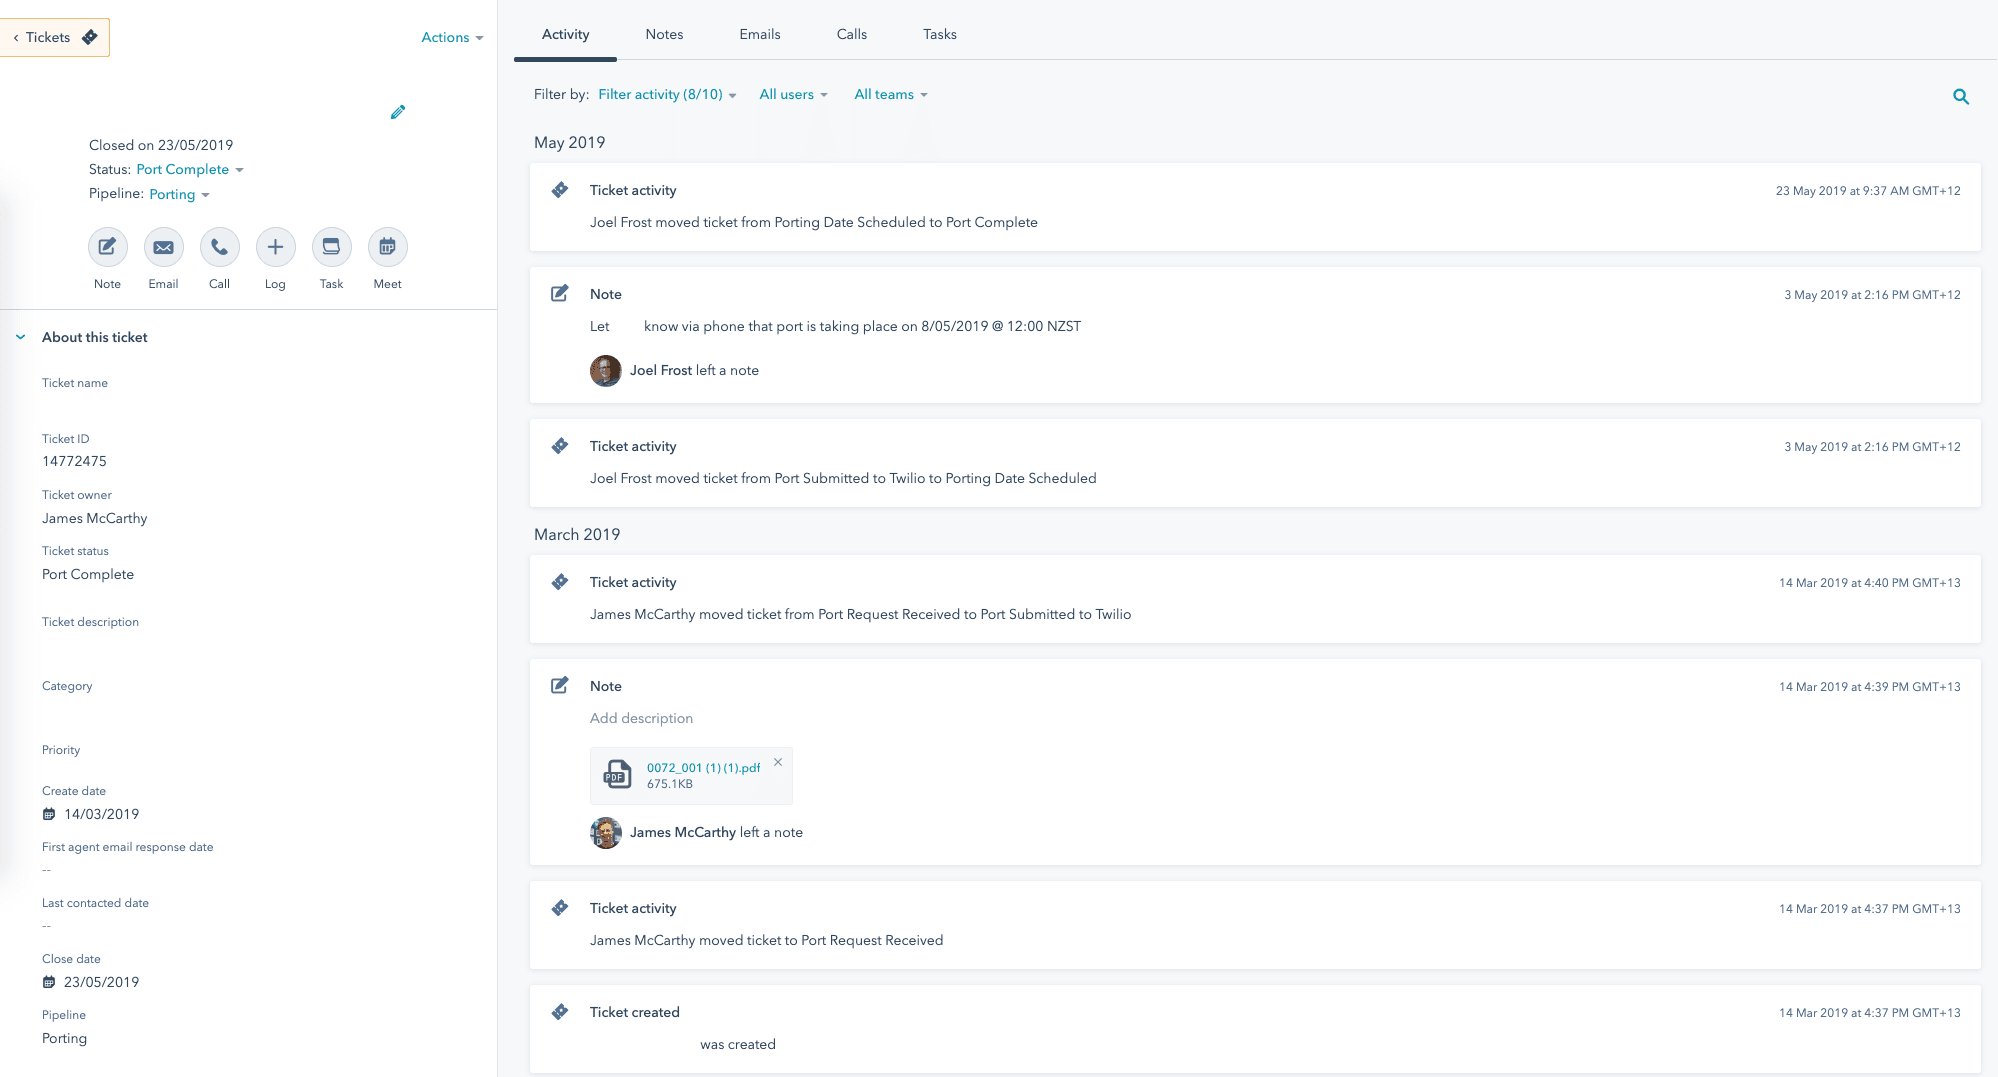Collapse the About this ticket section

(x=20, y=336)
